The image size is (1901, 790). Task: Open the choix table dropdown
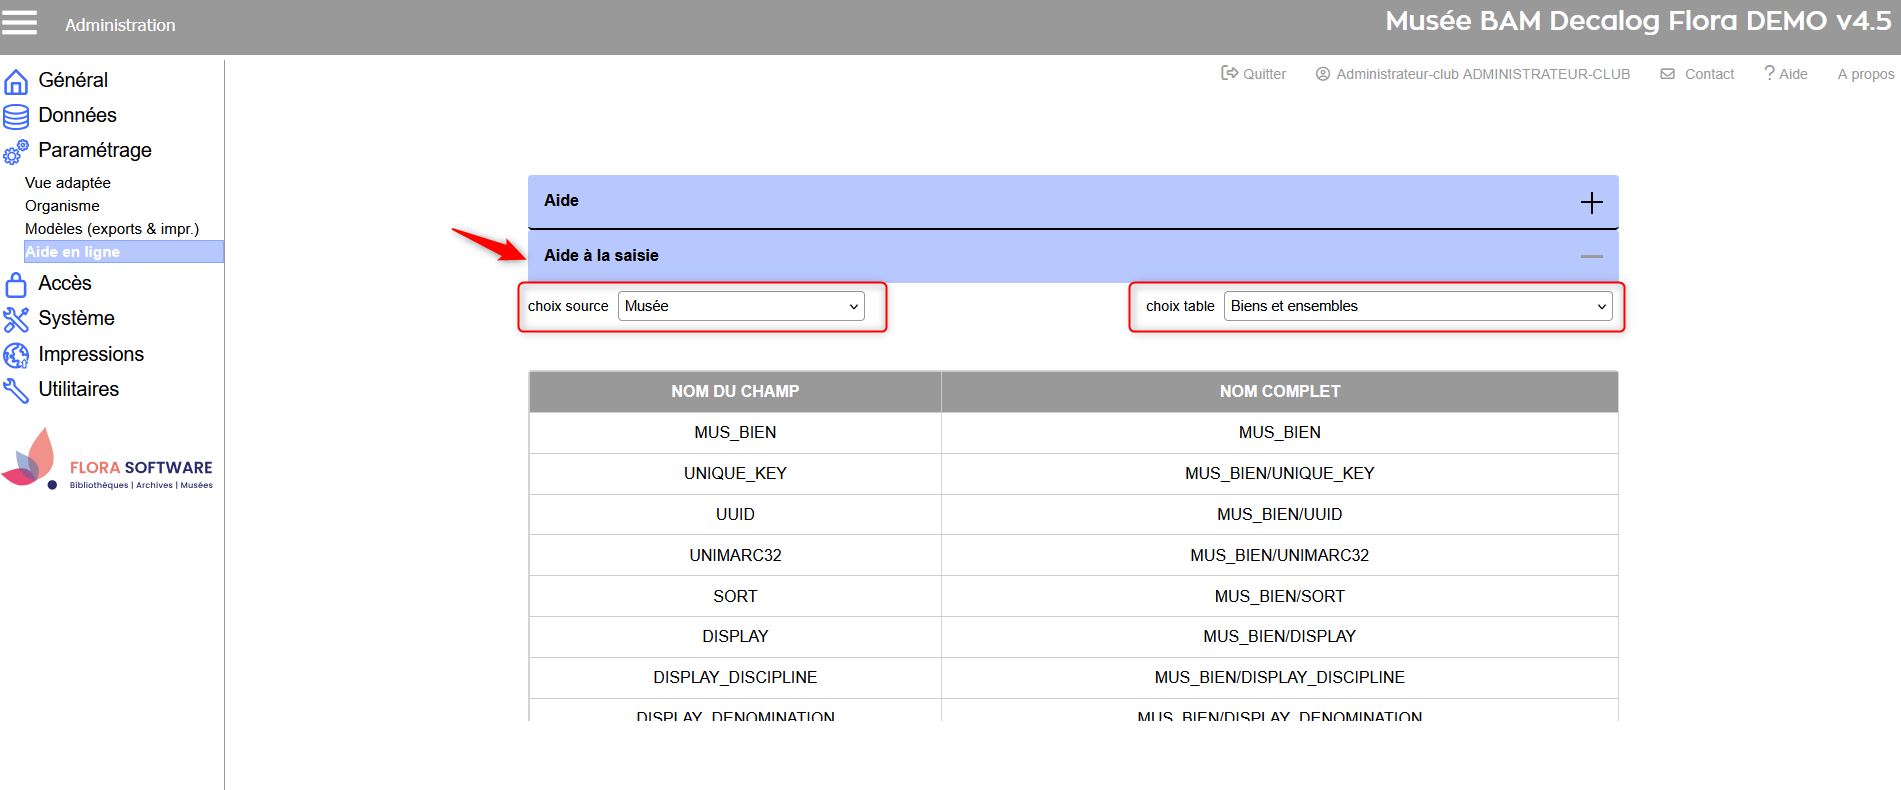pyautogui.click(x=1417, y=306)
